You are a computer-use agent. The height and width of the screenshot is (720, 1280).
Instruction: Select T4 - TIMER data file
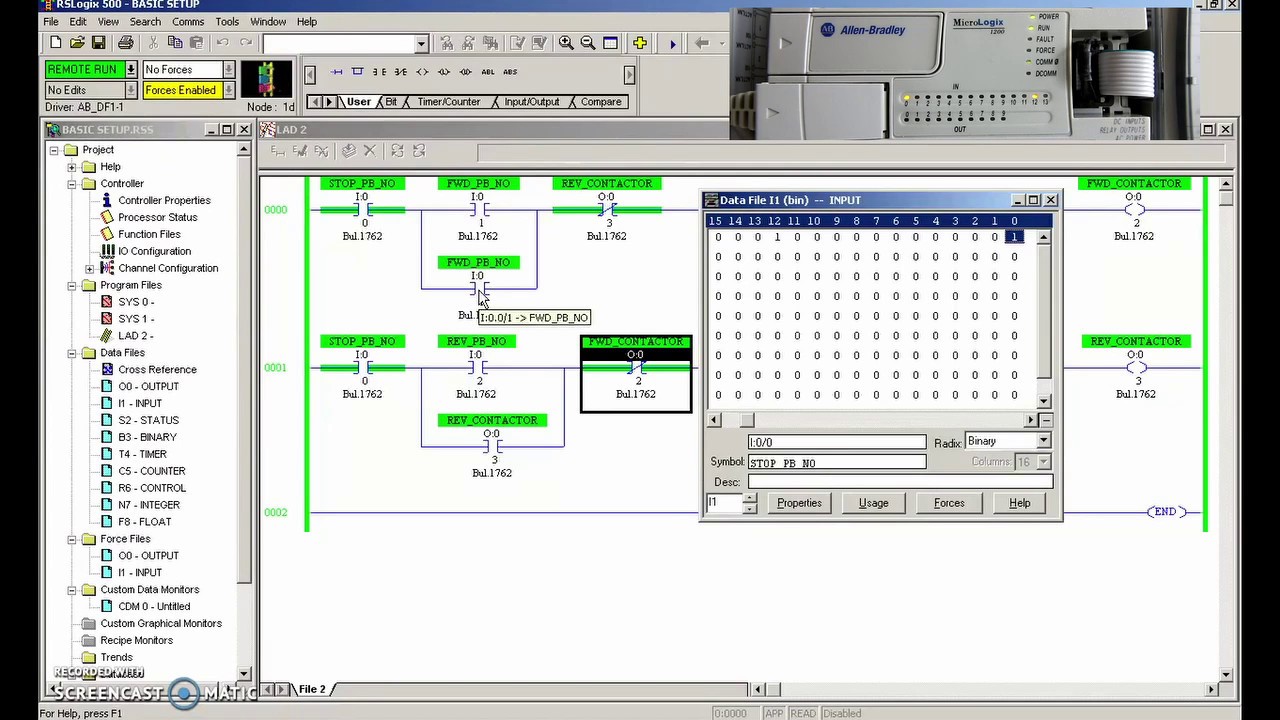point(142,454)
